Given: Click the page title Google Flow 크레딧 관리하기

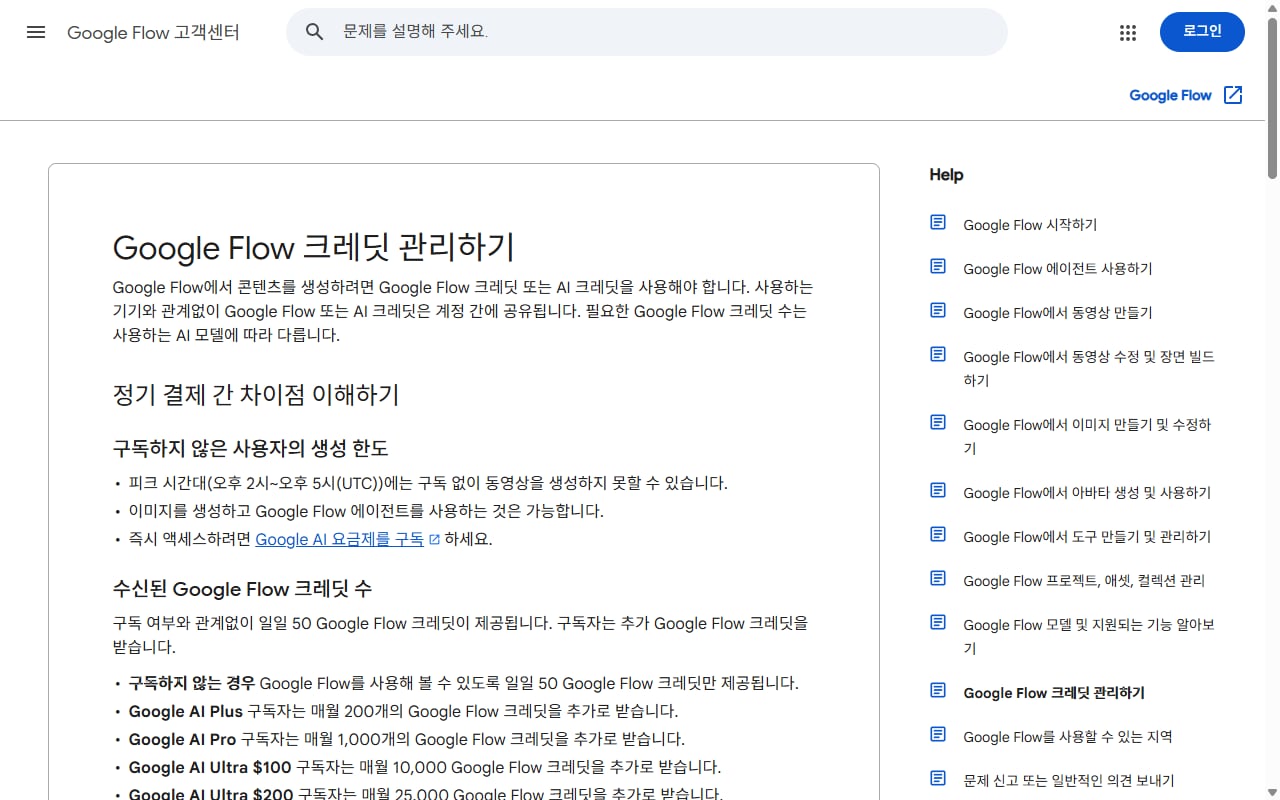Looking at the screenshot, I should coord(314,247).
